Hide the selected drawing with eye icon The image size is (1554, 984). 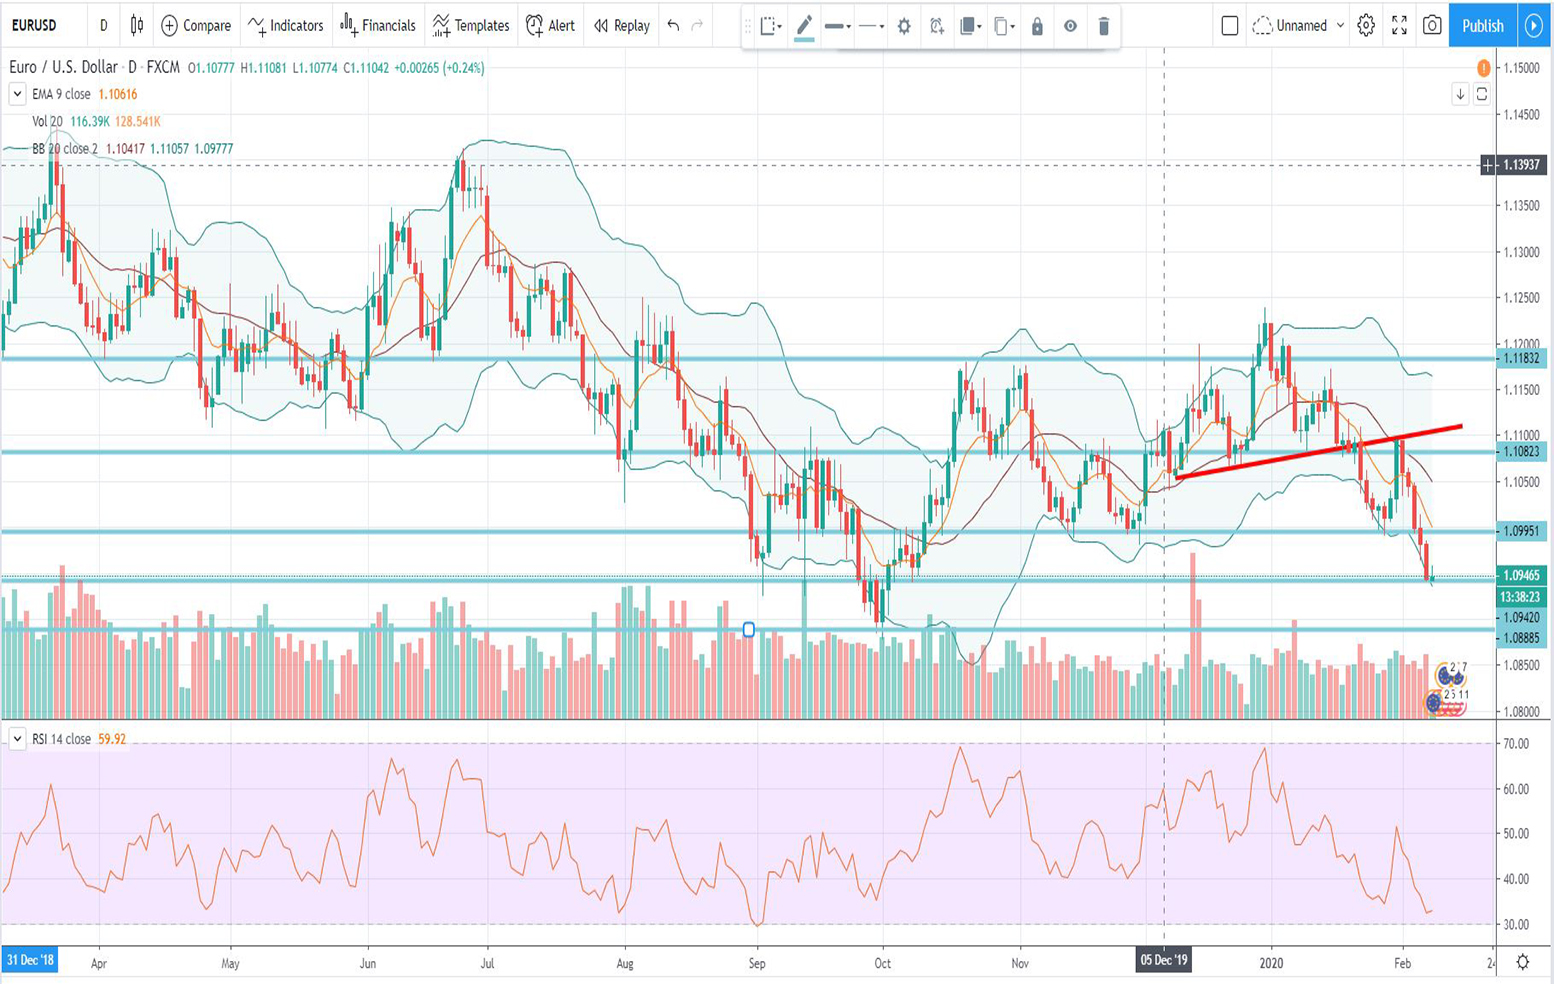coord(1070,27)
